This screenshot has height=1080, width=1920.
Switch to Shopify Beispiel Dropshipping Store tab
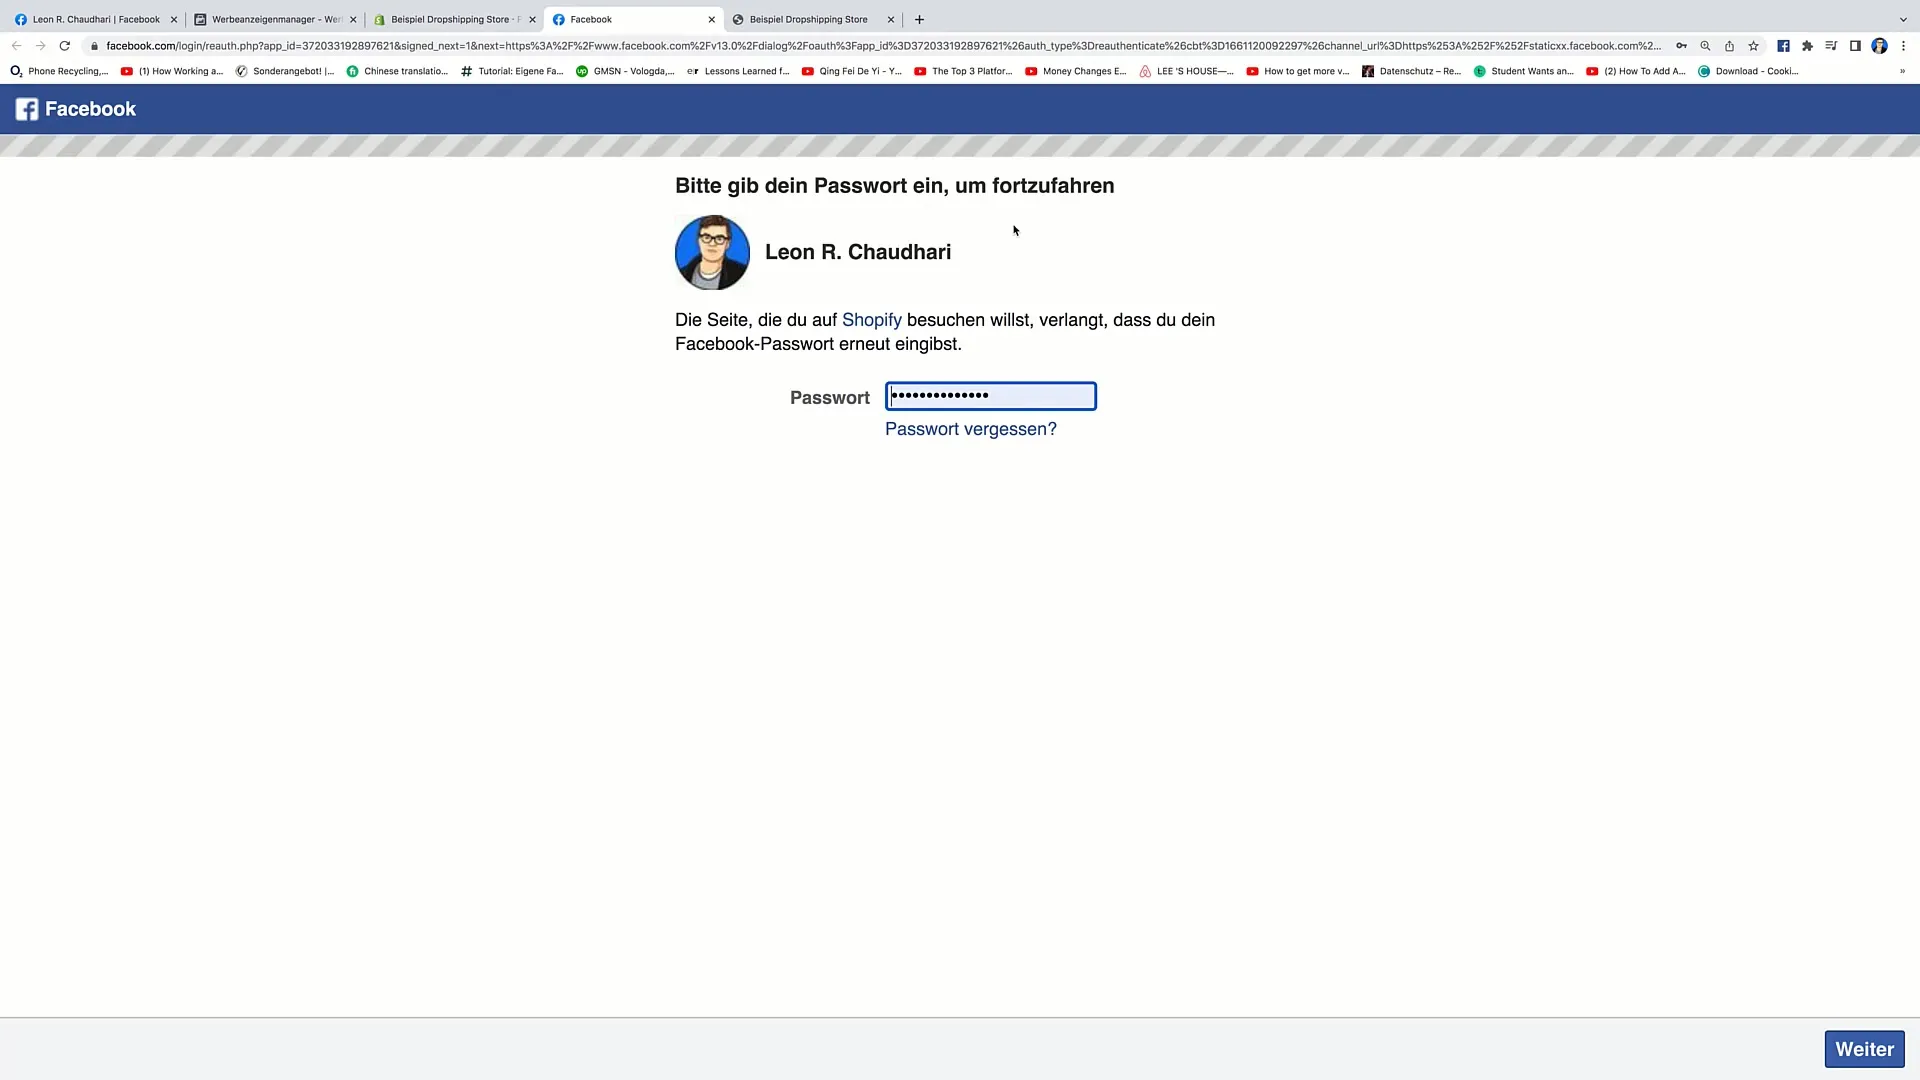point(455,19)
